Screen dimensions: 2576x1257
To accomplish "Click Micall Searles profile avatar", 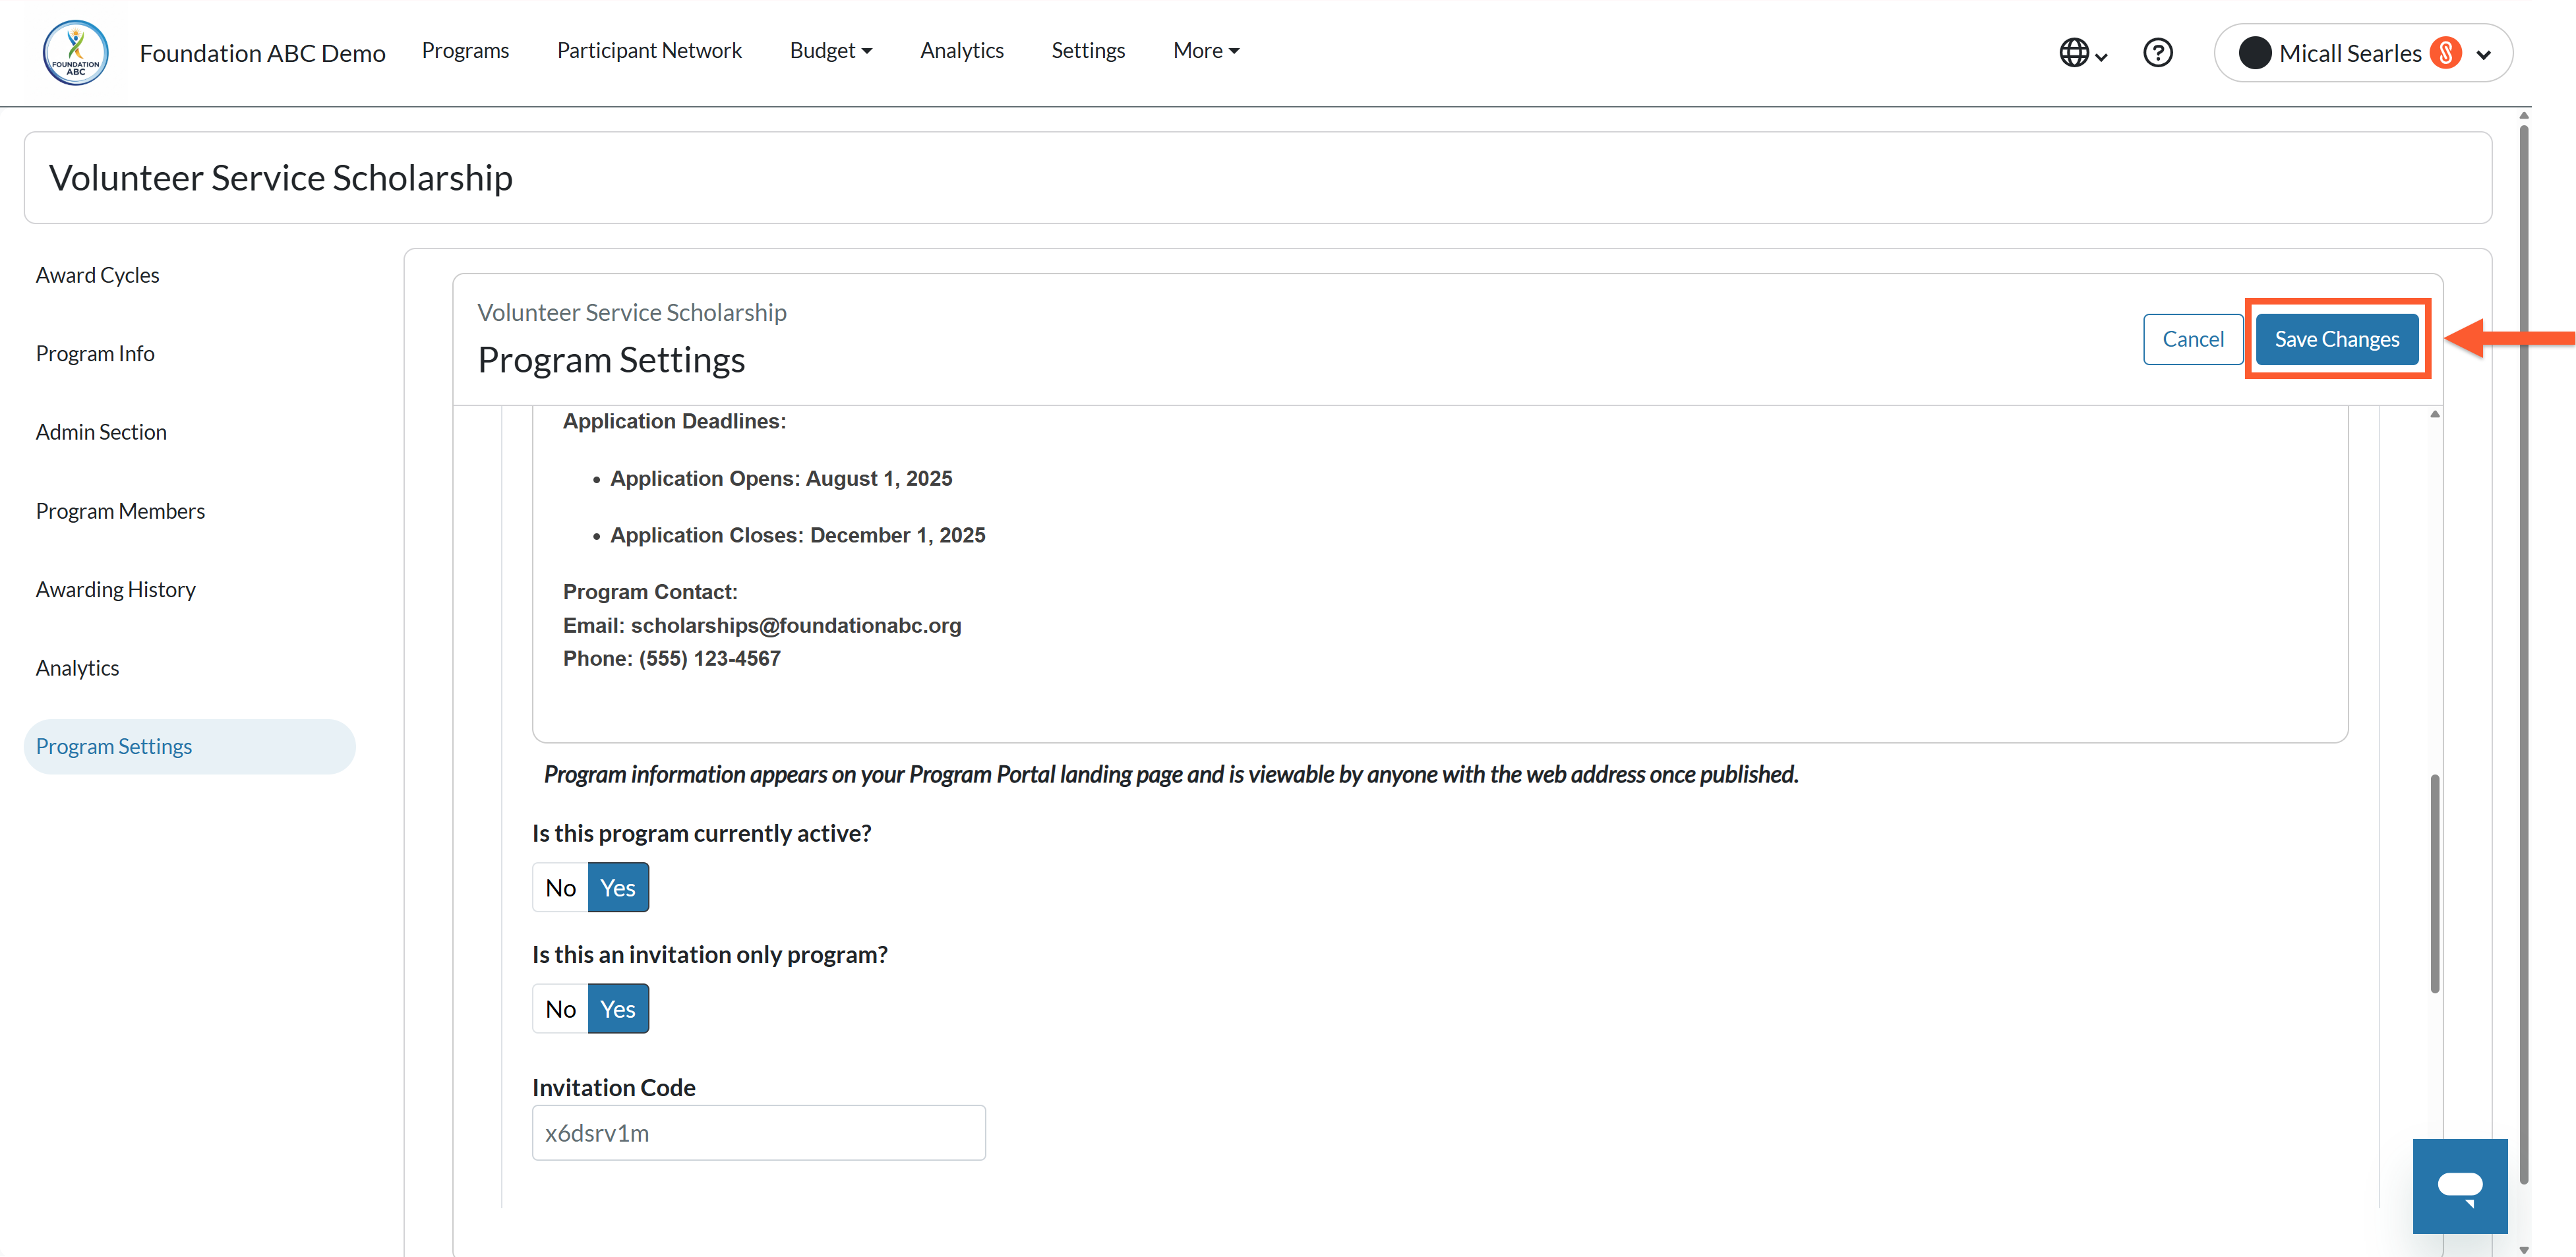I will click(x=2255, y=53).
